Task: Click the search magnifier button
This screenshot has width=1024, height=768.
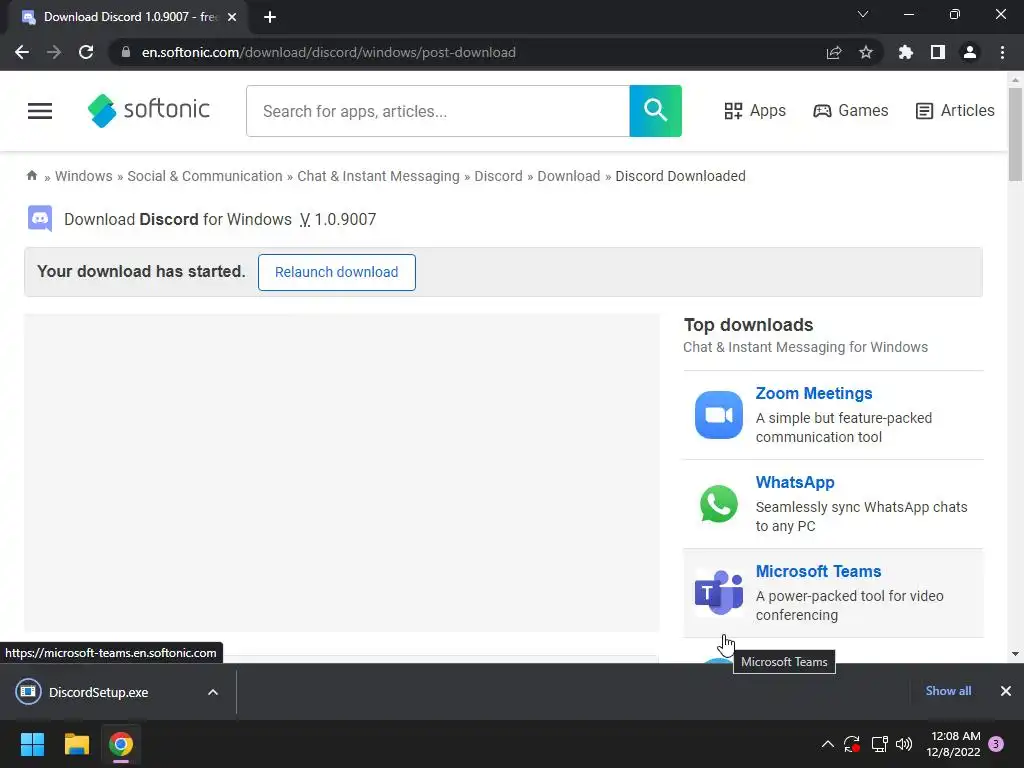Action: (656, 111)
